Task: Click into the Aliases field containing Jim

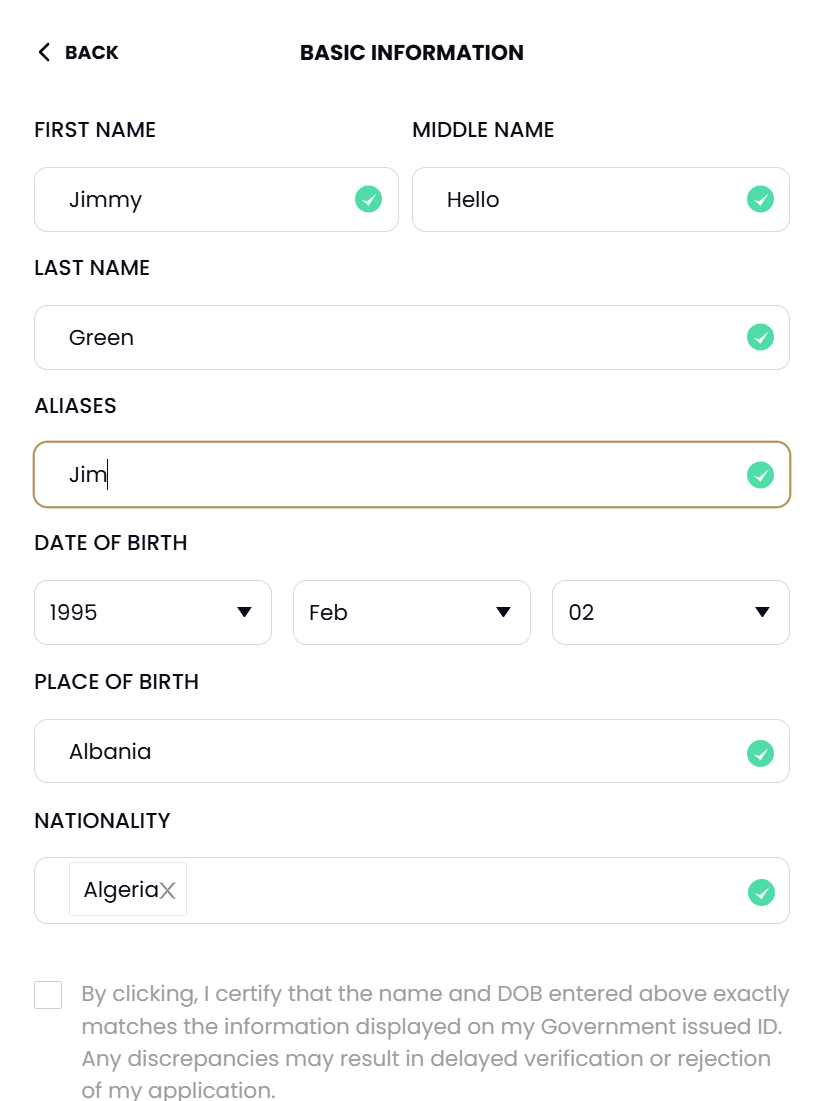Action: pyautogui.click(x=412, y=475)
